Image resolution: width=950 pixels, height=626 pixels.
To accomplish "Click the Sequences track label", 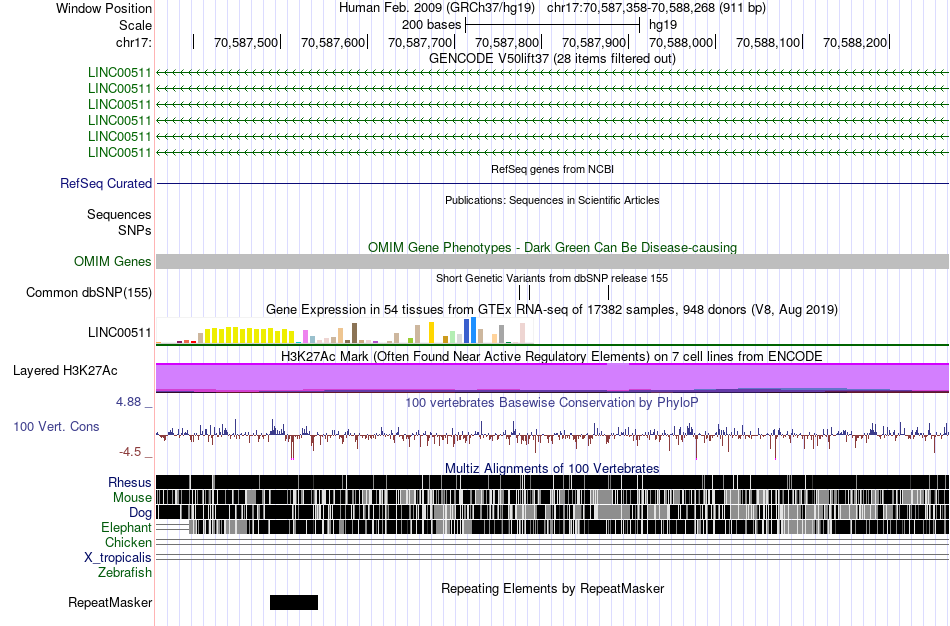I will pos(119,215).
